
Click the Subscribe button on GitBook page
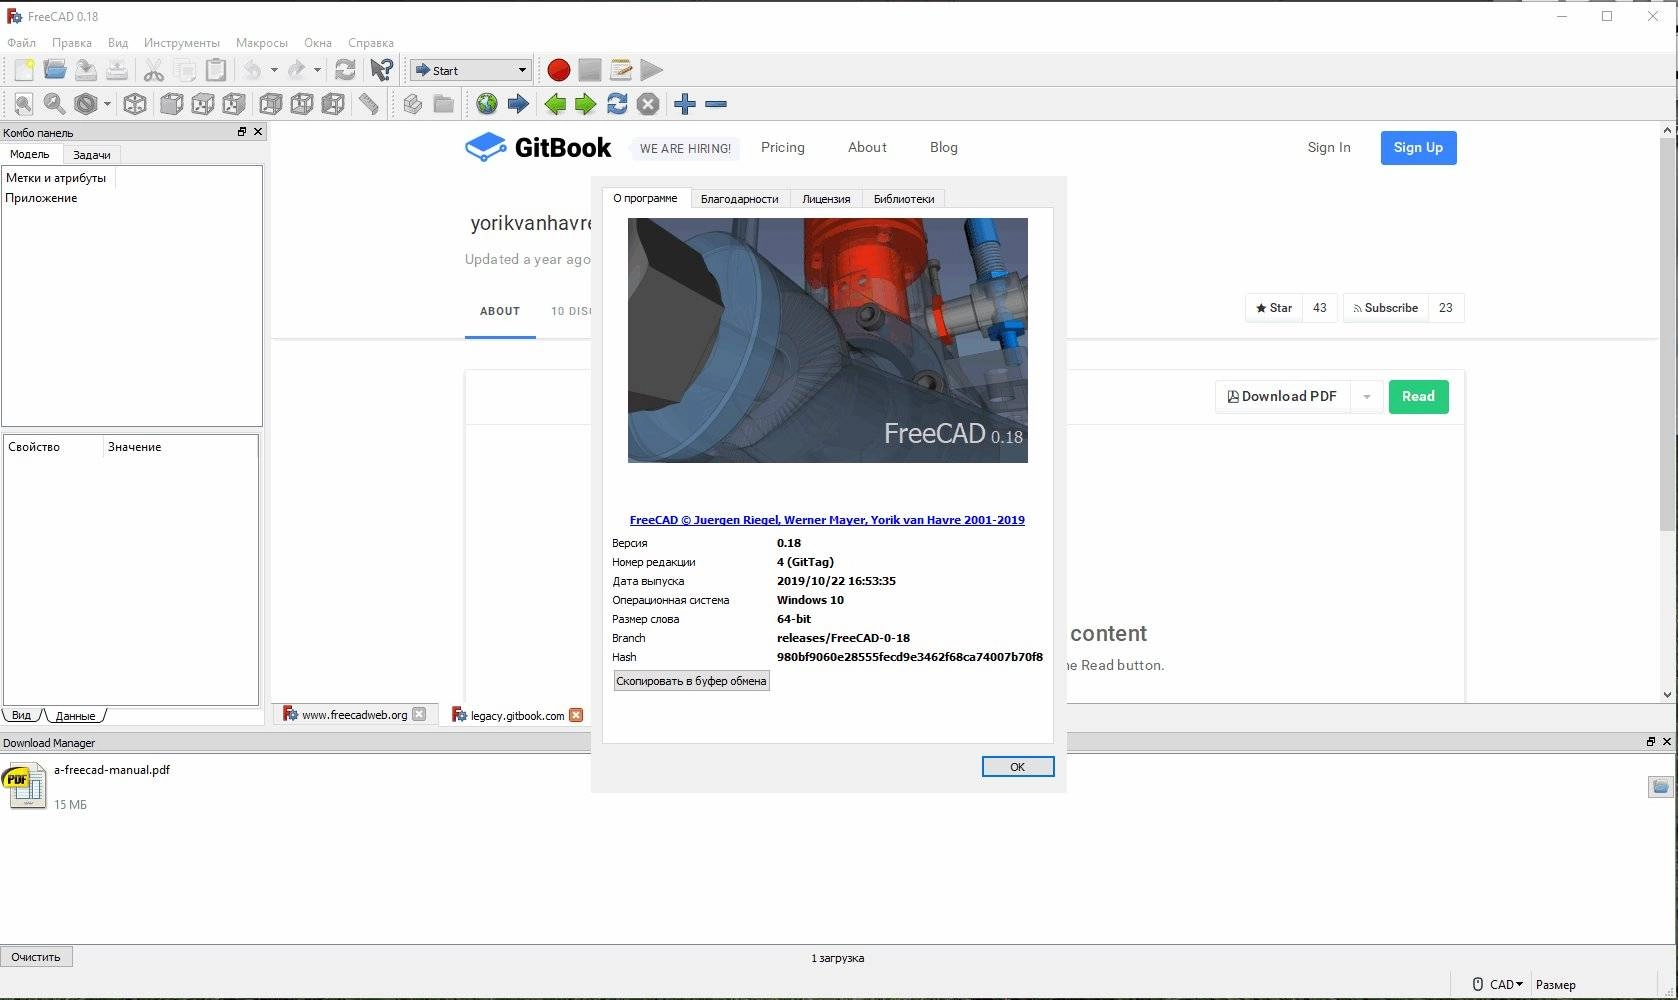1386,308
